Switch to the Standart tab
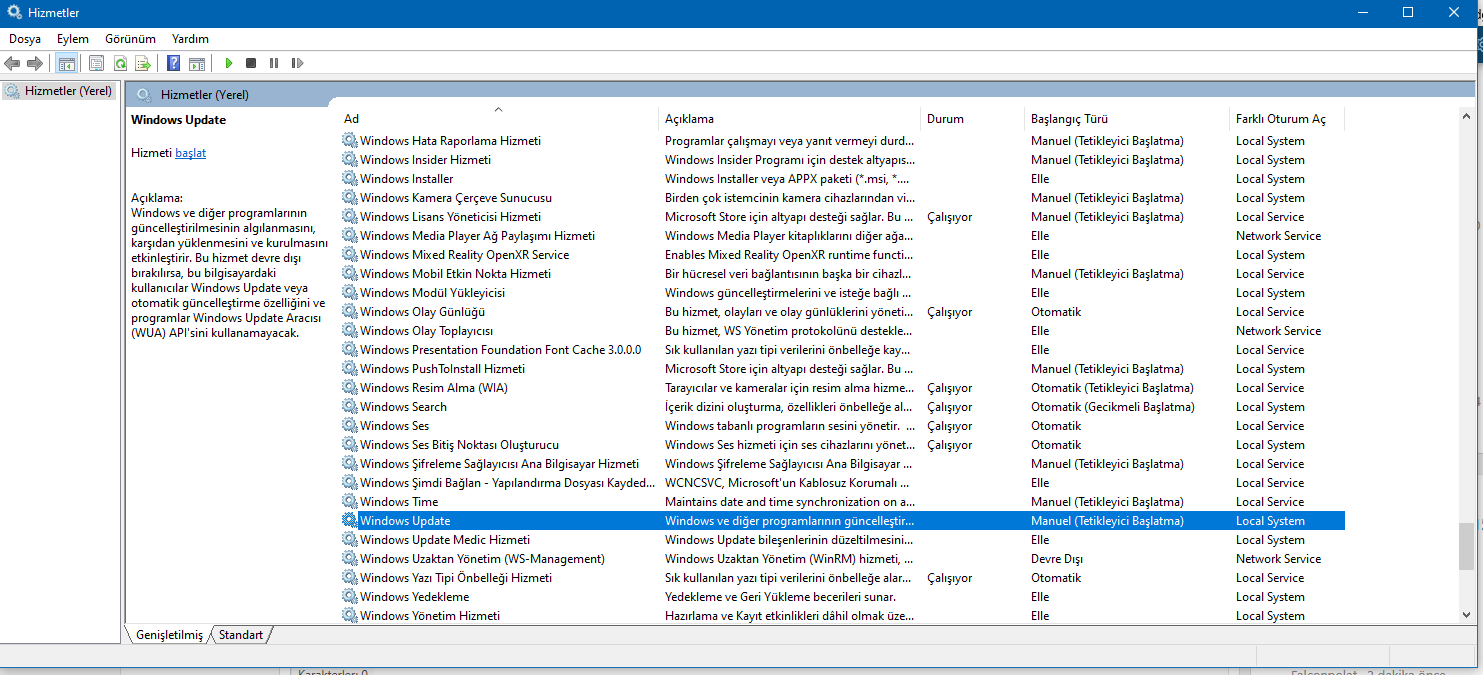Screen dimensions: 1483x675 [x=241, y=635]
